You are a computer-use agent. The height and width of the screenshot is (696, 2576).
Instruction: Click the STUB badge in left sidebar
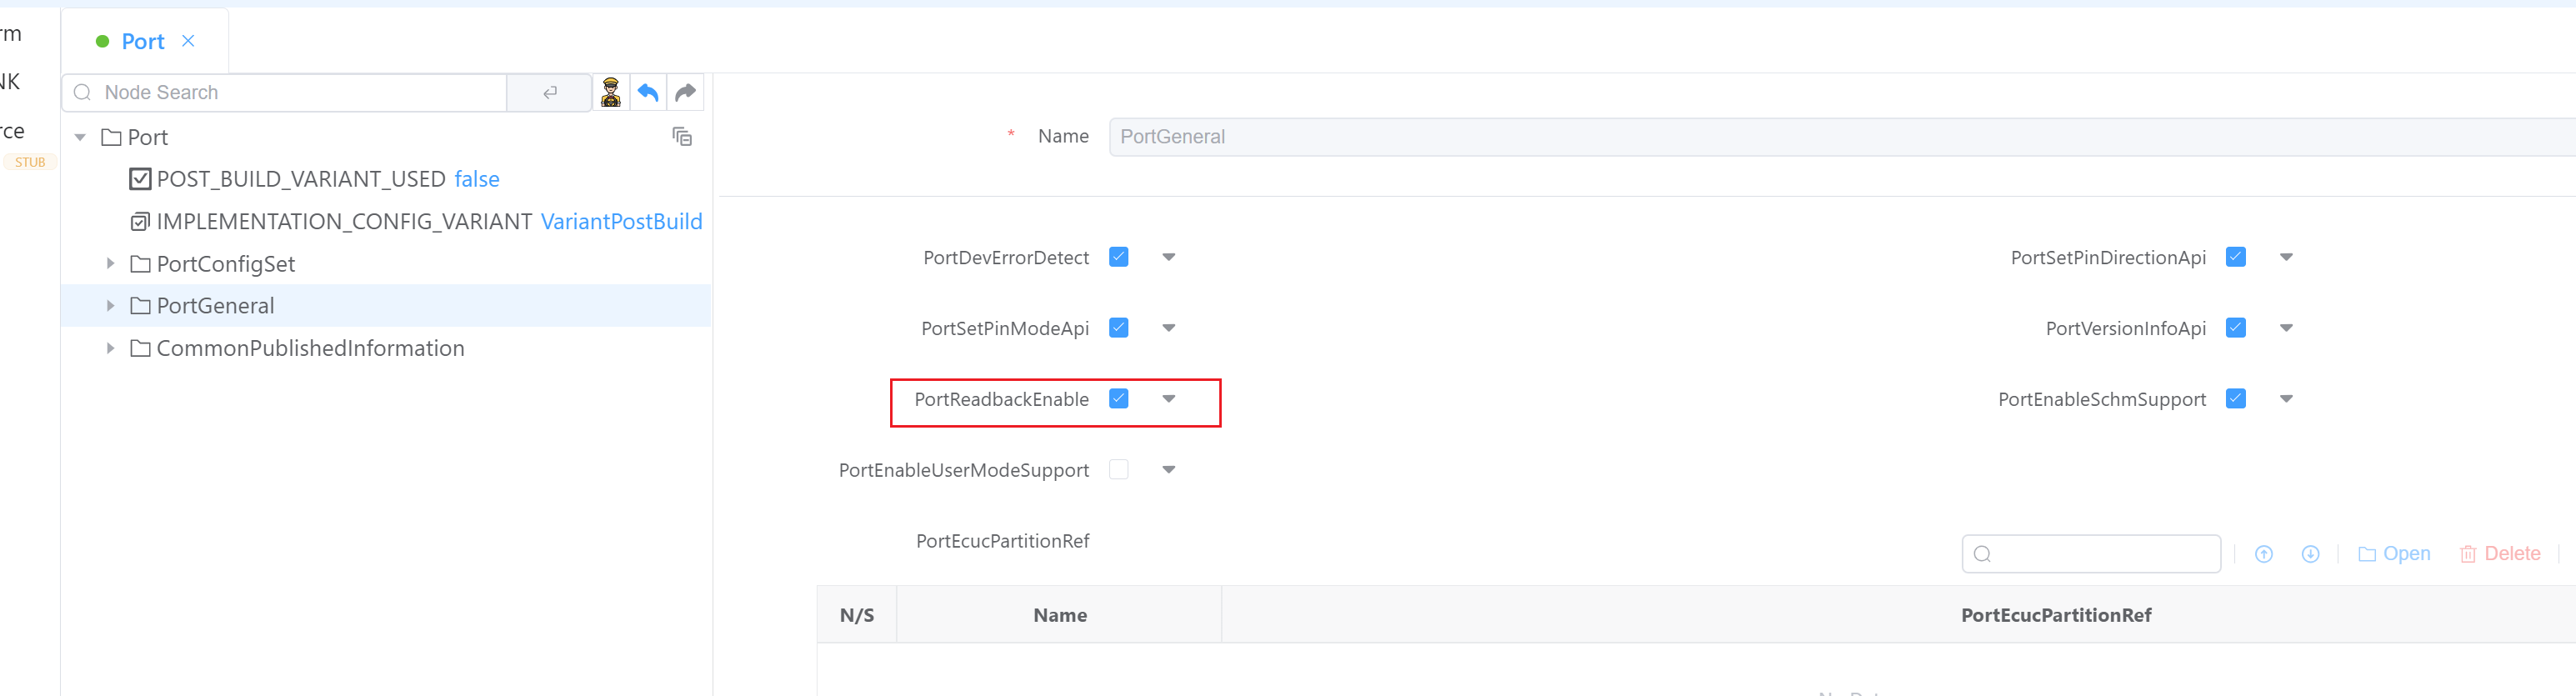point(30,162)
